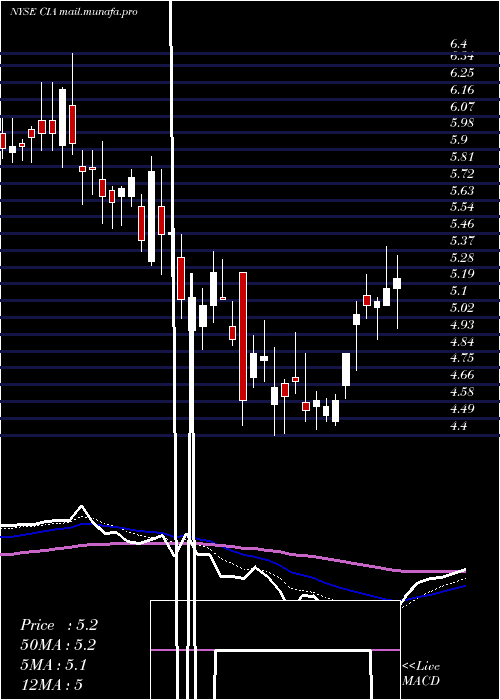This screenshot has height=700, width=500.
Task: Select the 5.1 price axis label
Action: (458, 291)
